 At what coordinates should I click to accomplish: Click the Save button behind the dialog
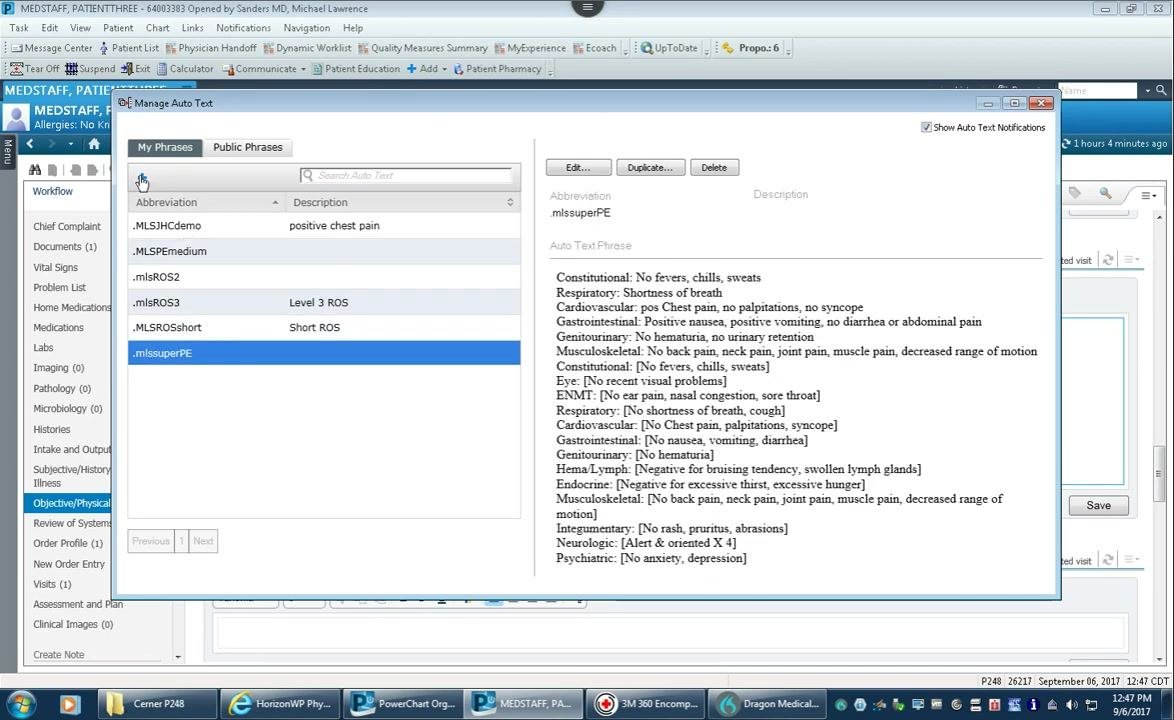(1098, 506)
